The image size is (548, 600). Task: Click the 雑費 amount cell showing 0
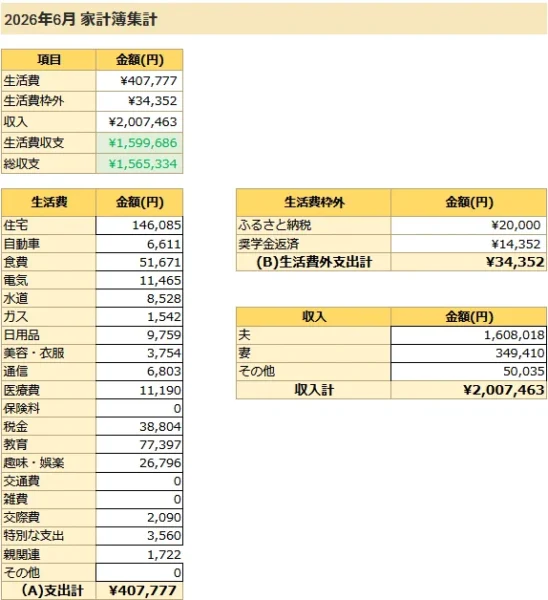[x=139, y=499]
